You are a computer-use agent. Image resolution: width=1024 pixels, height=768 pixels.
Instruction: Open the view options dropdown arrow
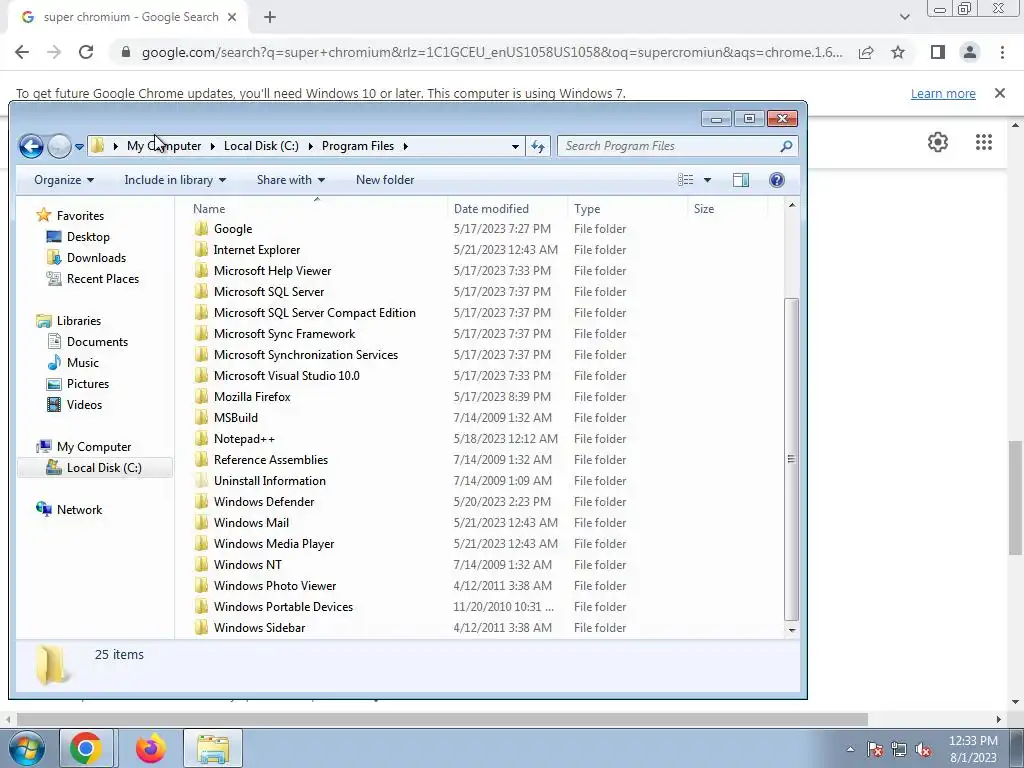707,180
